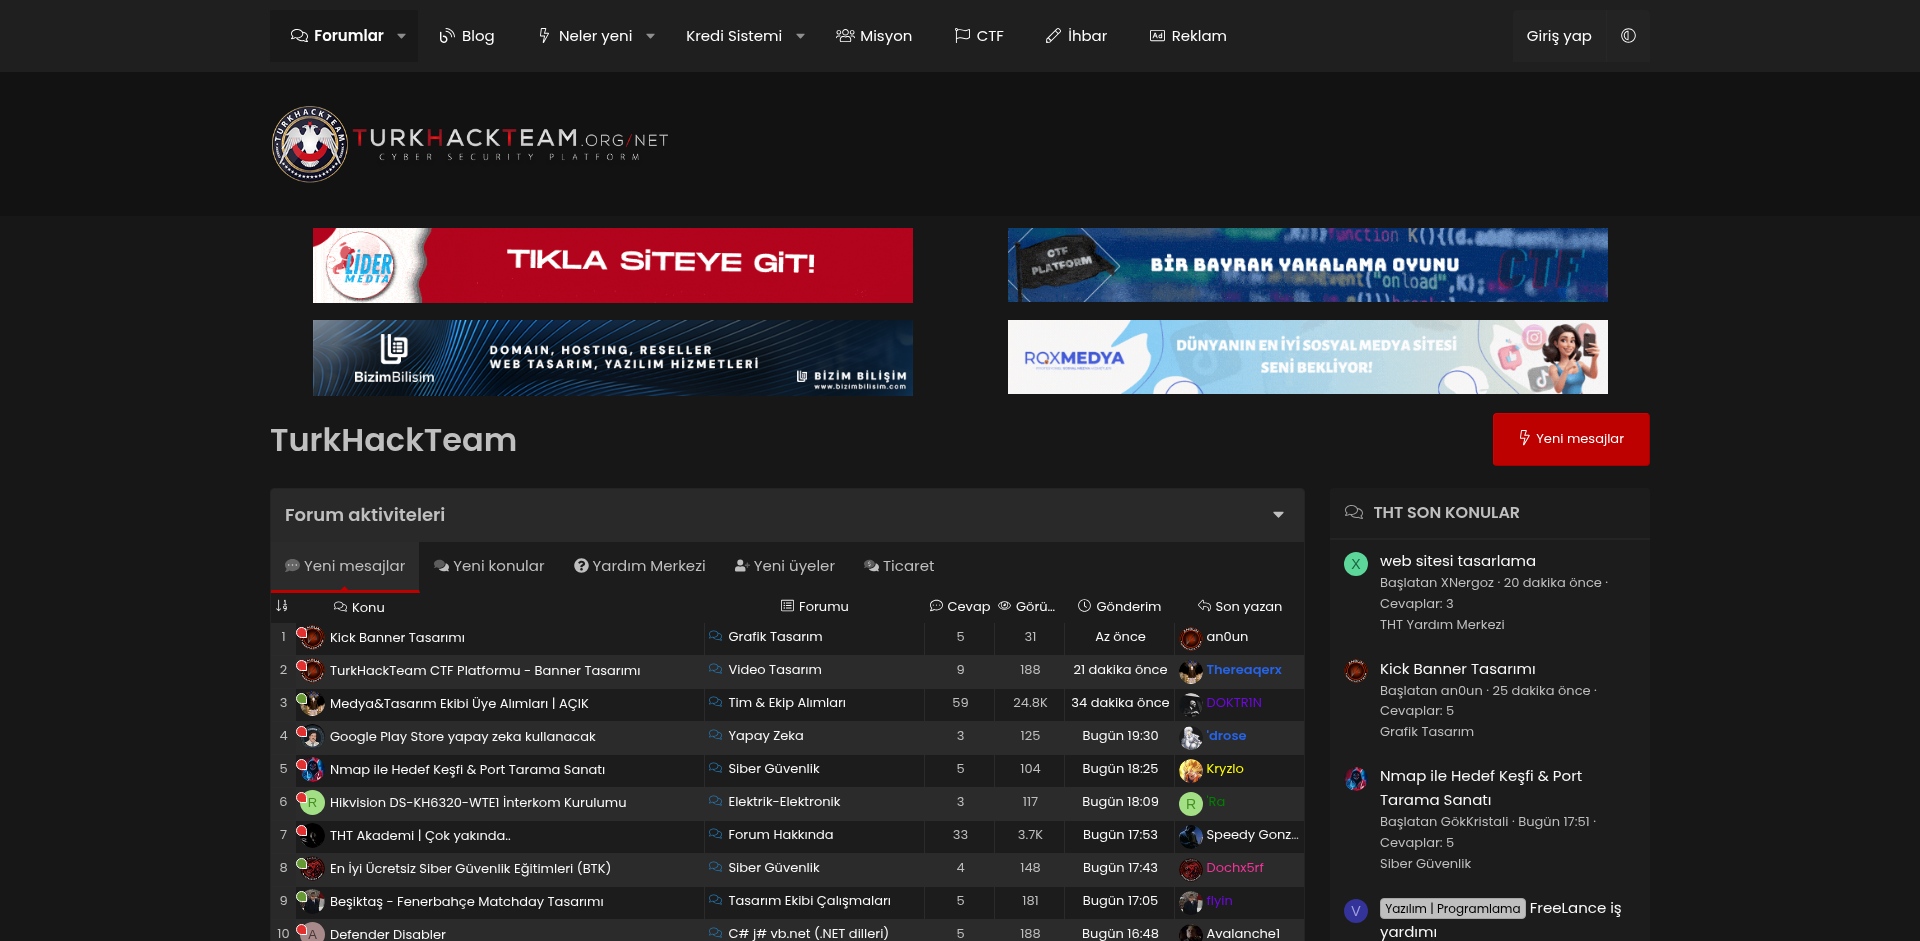
Task: Click Kryzlo's yellow avatar icon
Action: tap(1190, 770)
